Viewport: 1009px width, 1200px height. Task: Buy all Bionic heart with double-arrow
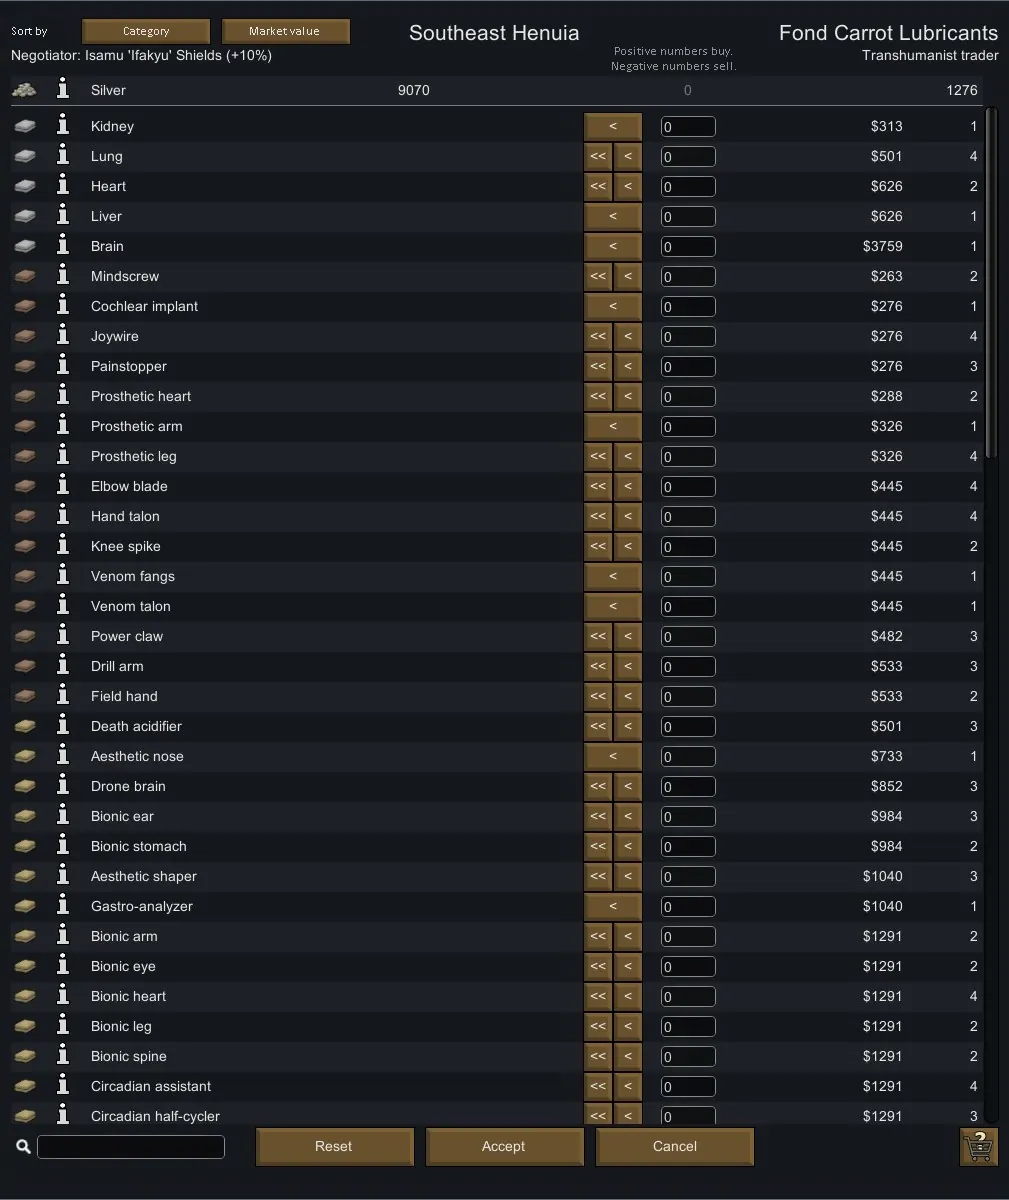point(598,996)
